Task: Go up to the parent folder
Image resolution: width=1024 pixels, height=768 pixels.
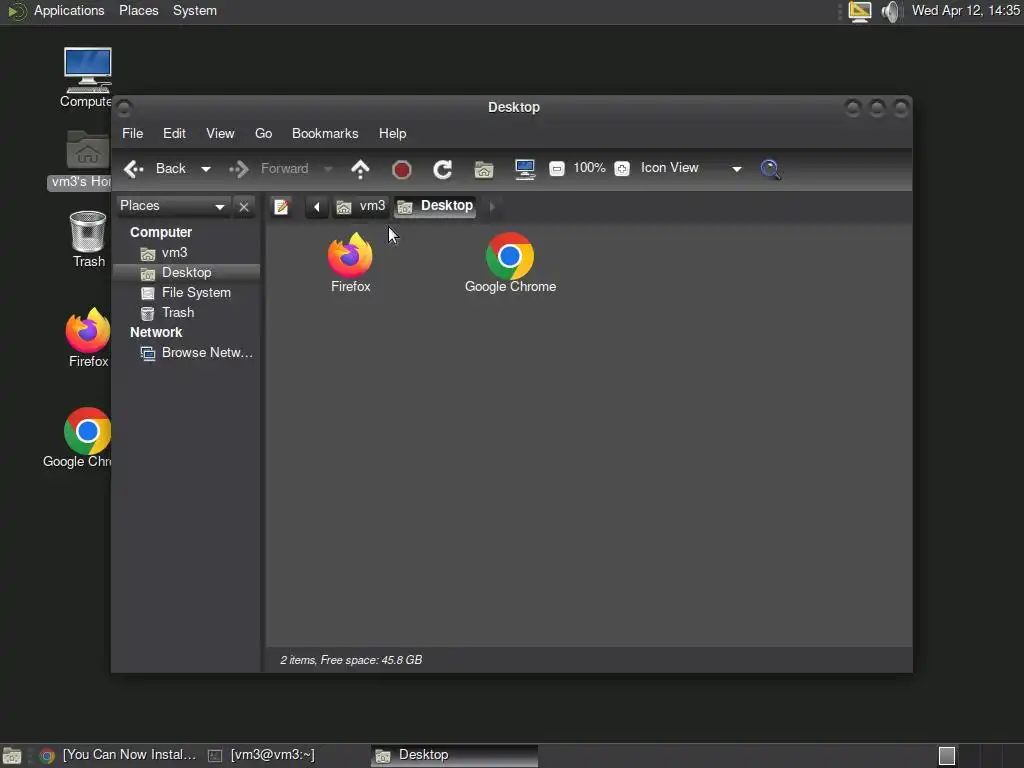Action: tap(360, 169)
